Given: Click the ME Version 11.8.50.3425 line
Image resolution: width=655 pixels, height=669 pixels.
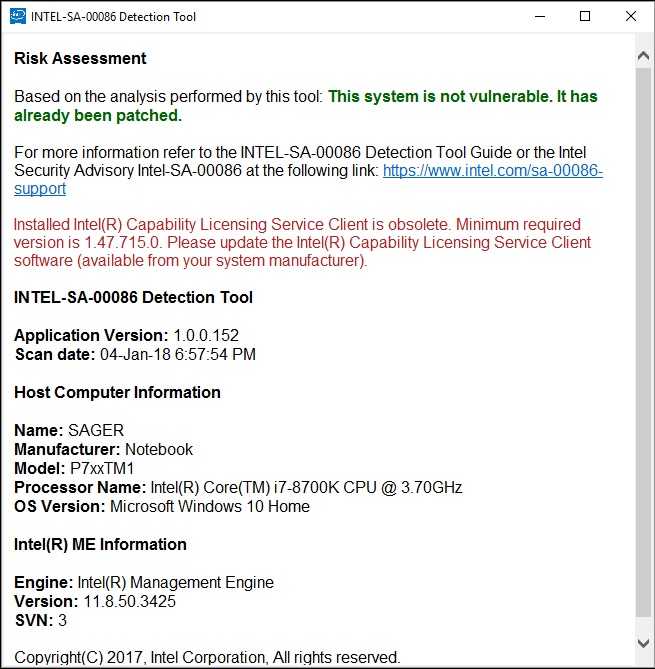Looking at the screenshot, I should point(96,602).
